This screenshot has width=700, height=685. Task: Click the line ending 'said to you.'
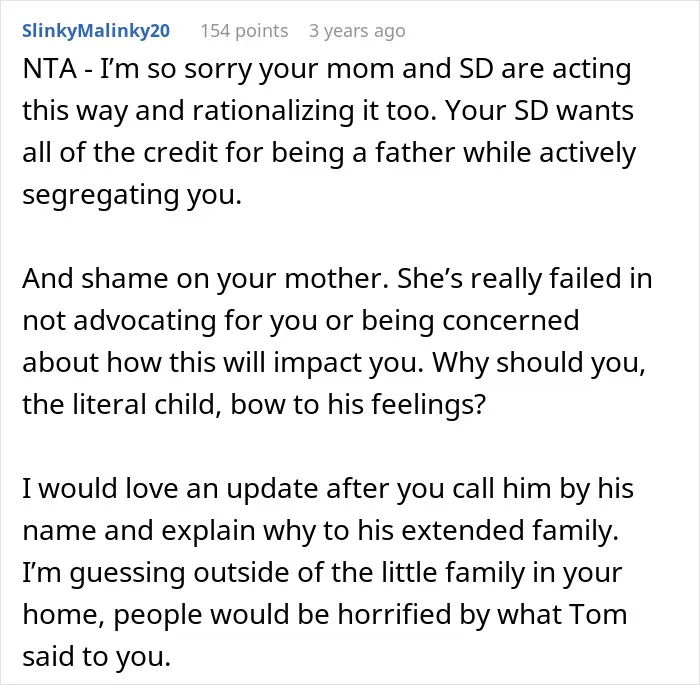coord(97,656)
